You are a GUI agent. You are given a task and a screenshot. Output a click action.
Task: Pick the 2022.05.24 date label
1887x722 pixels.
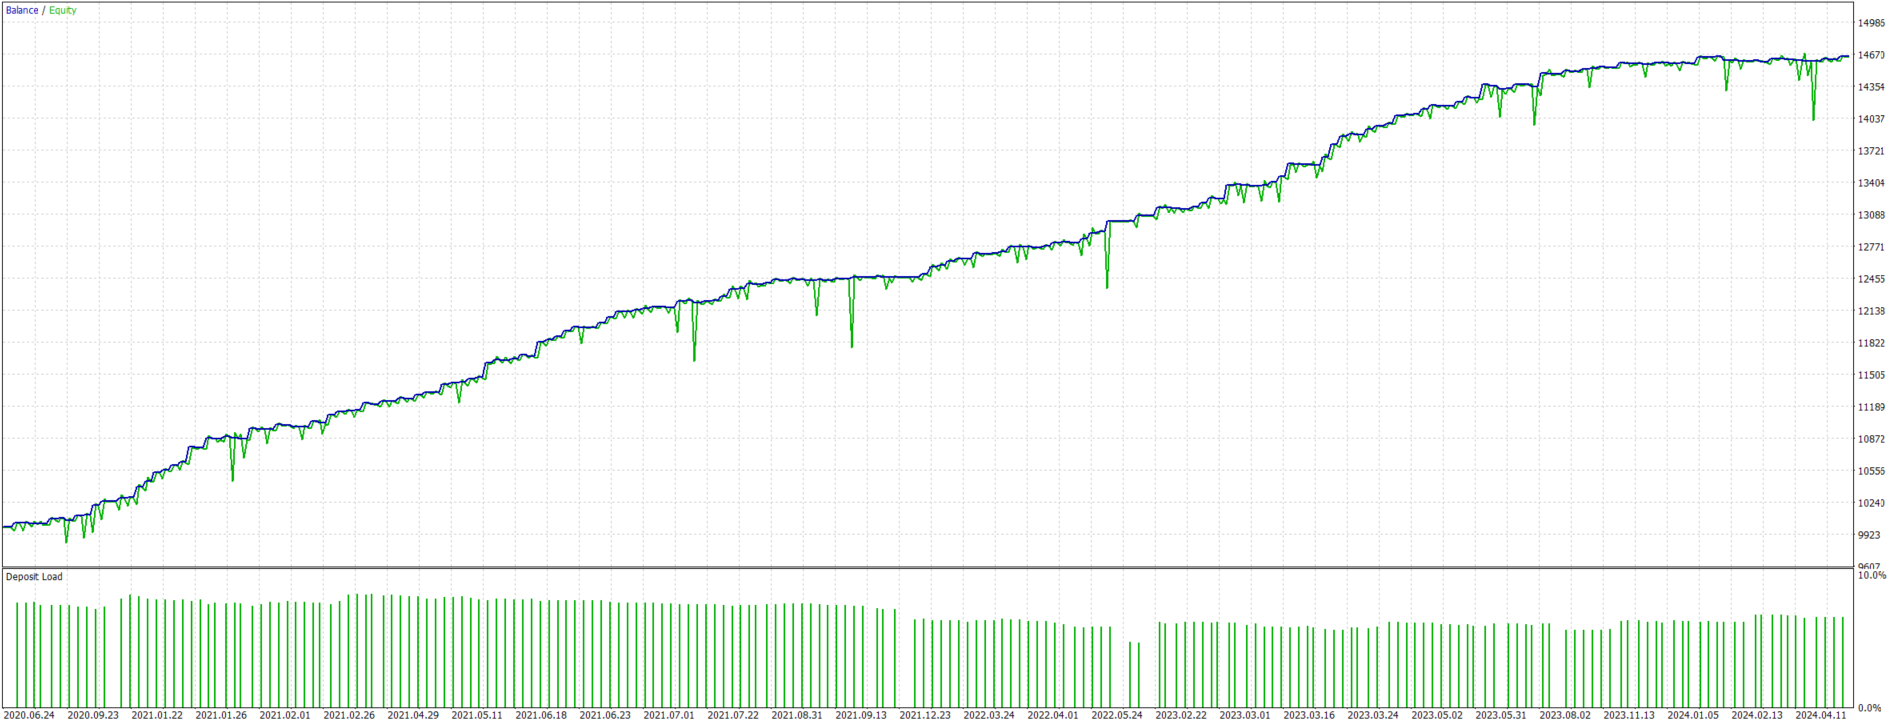coord(1117,715)
